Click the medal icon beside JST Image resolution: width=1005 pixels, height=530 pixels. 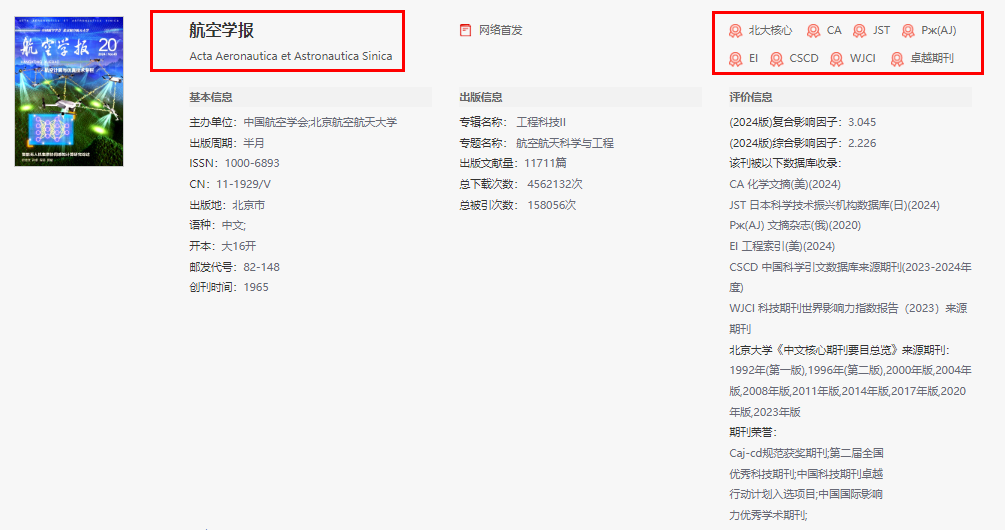pyautogui.click(x=860, y=31)
